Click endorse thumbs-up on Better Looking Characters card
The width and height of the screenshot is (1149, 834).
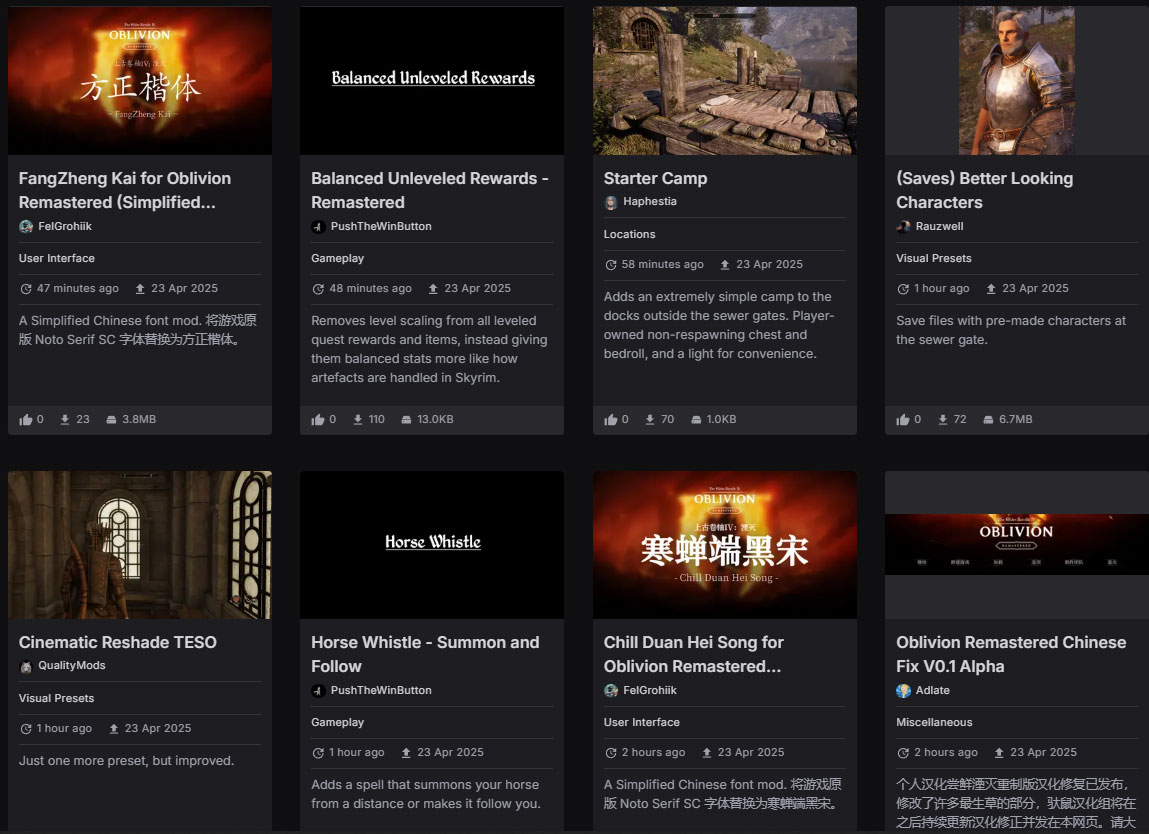(x=903, y=420)
